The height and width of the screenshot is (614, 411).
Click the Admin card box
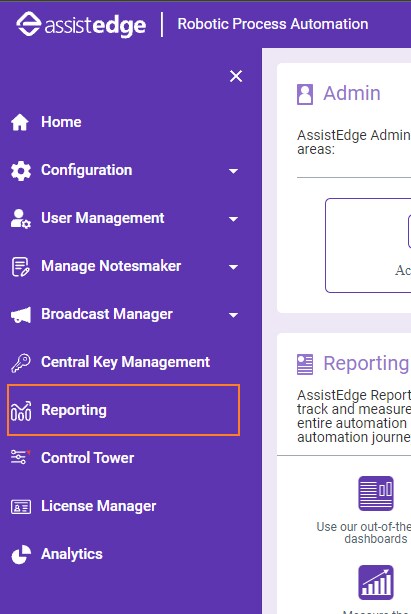368,246
